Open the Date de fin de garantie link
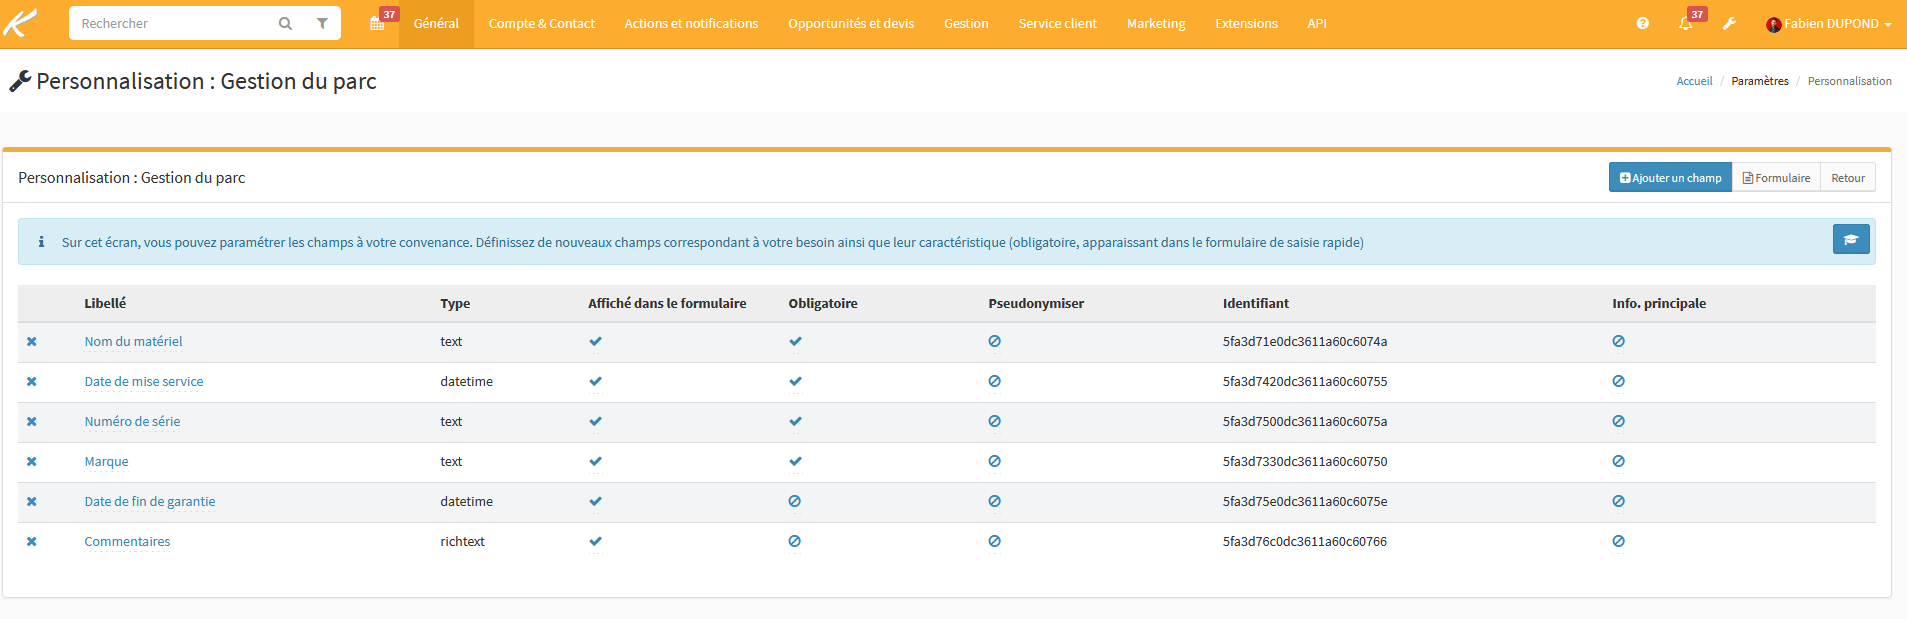This screenshot has width=1907, height=619. pyautogui.click(x=150, y=501)
